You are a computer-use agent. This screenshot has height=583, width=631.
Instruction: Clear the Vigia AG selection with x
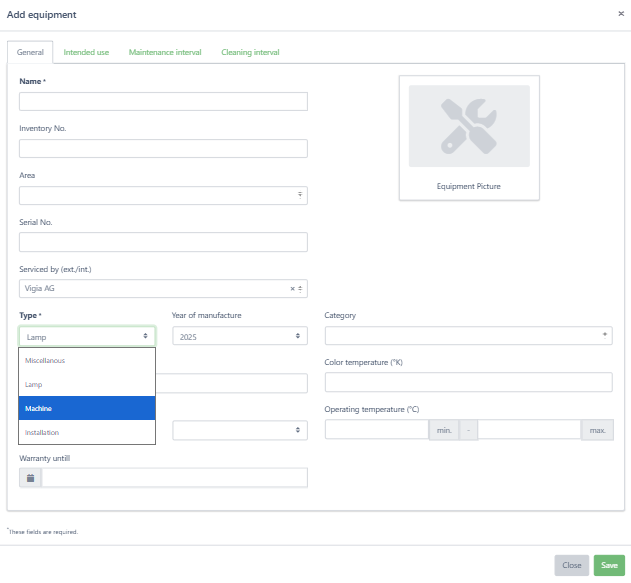point(293,289)
